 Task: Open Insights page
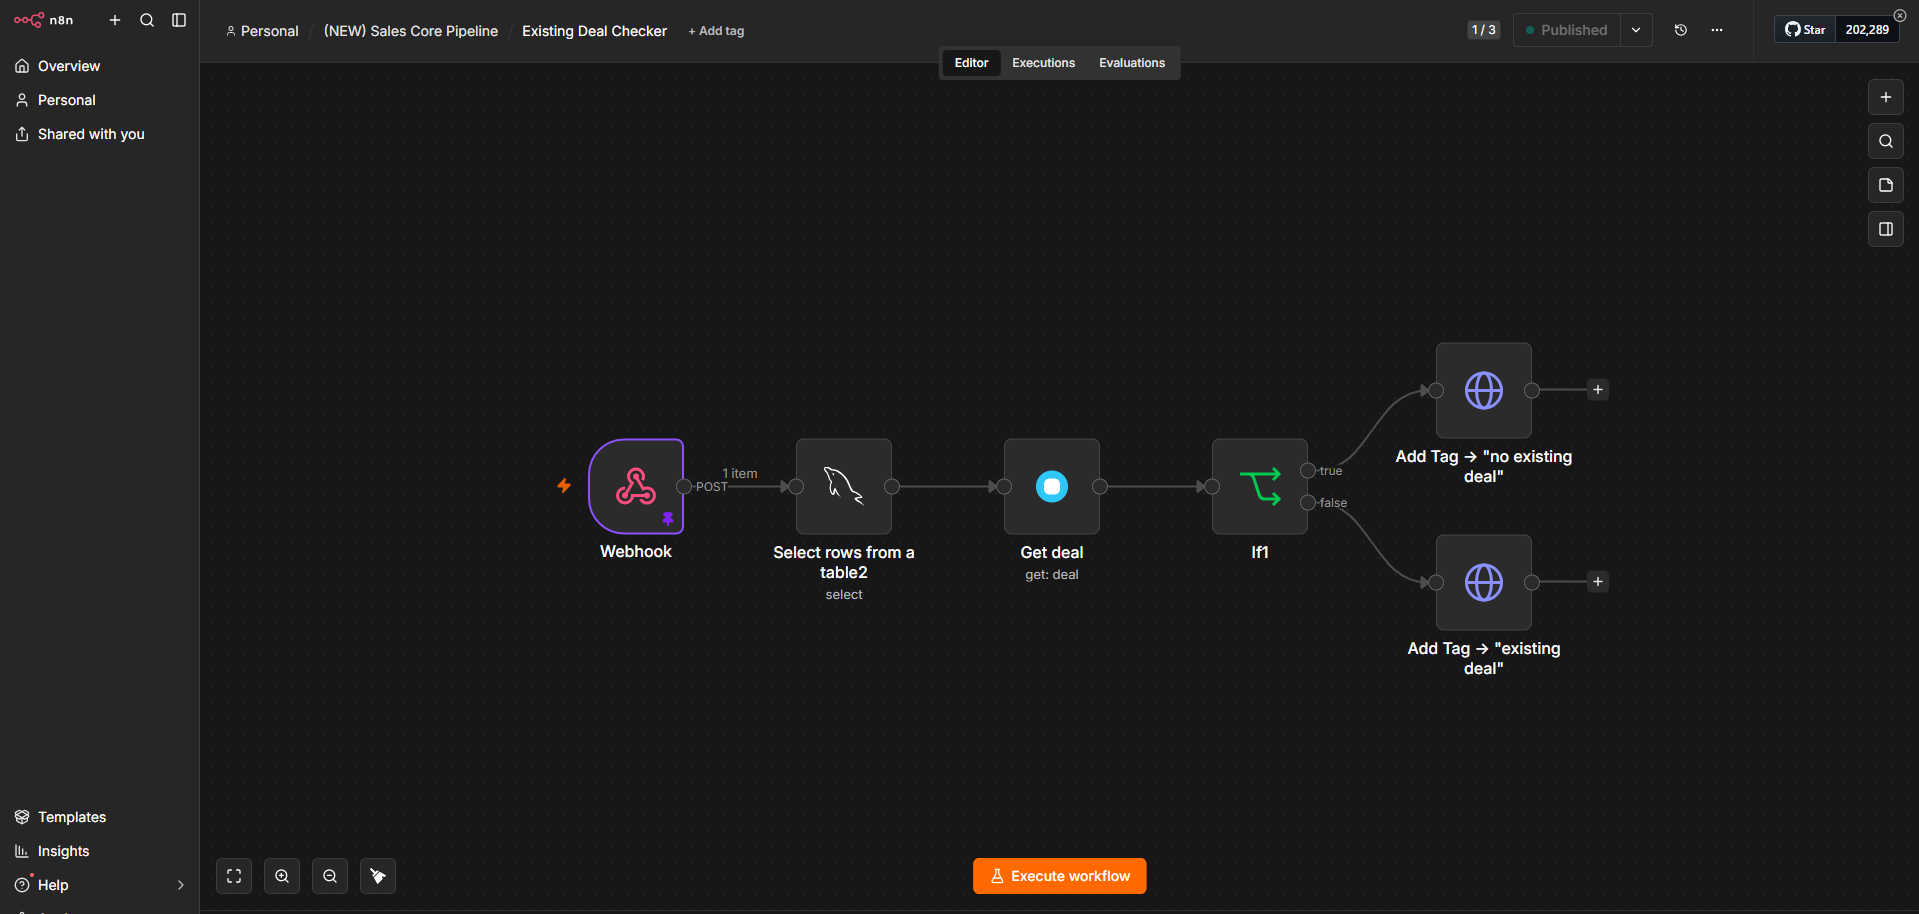click(100, 851)
